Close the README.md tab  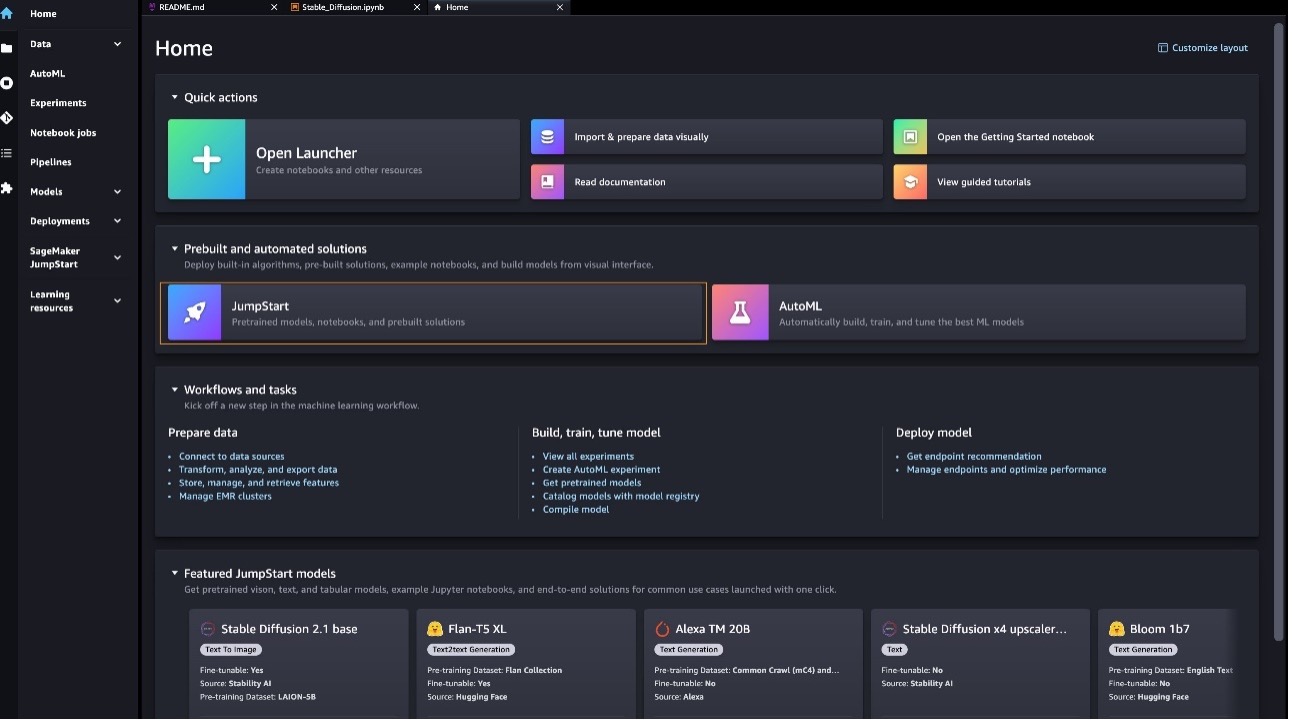pos(275,7)
